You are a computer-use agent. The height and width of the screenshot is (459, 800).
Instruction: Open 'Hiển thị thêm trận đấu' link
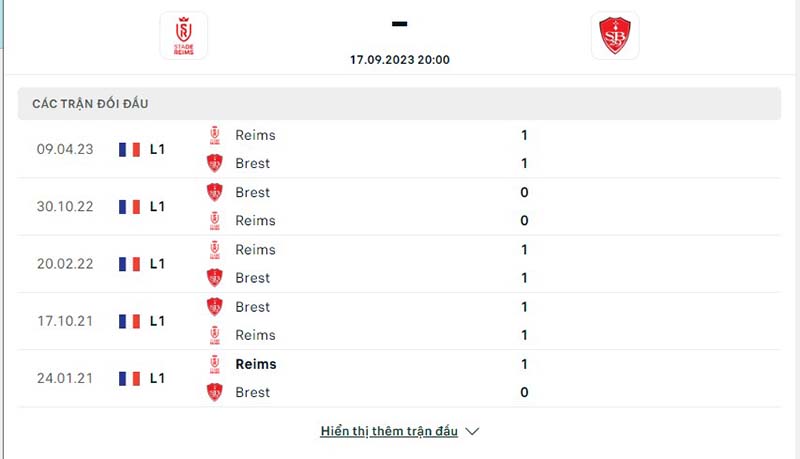pos(389,432)
